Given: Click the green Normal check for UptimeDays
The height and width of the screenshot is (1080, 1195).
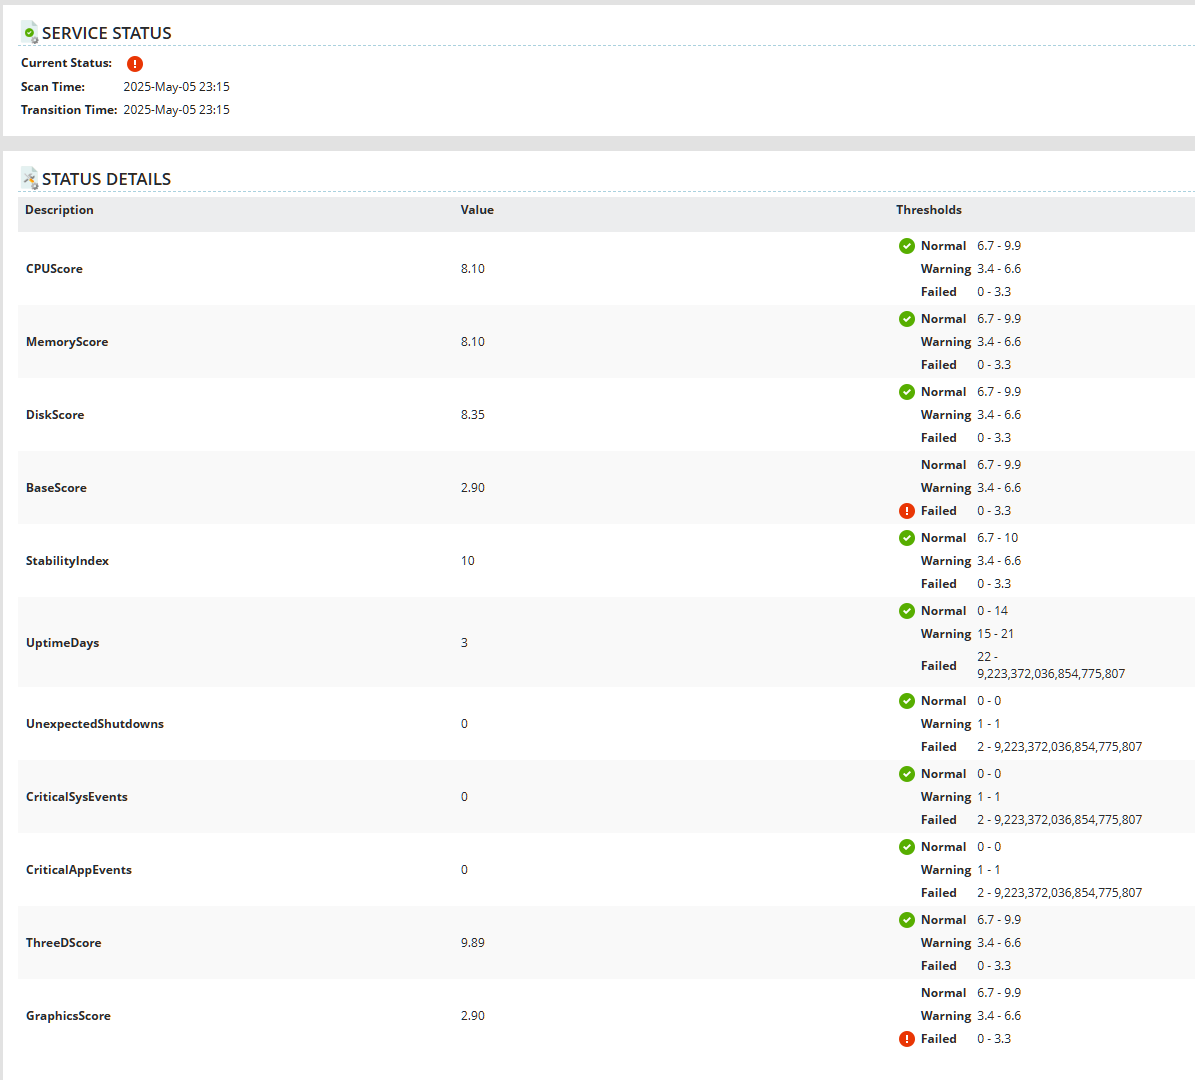Looking at the screenshot, I should point(907,611).
